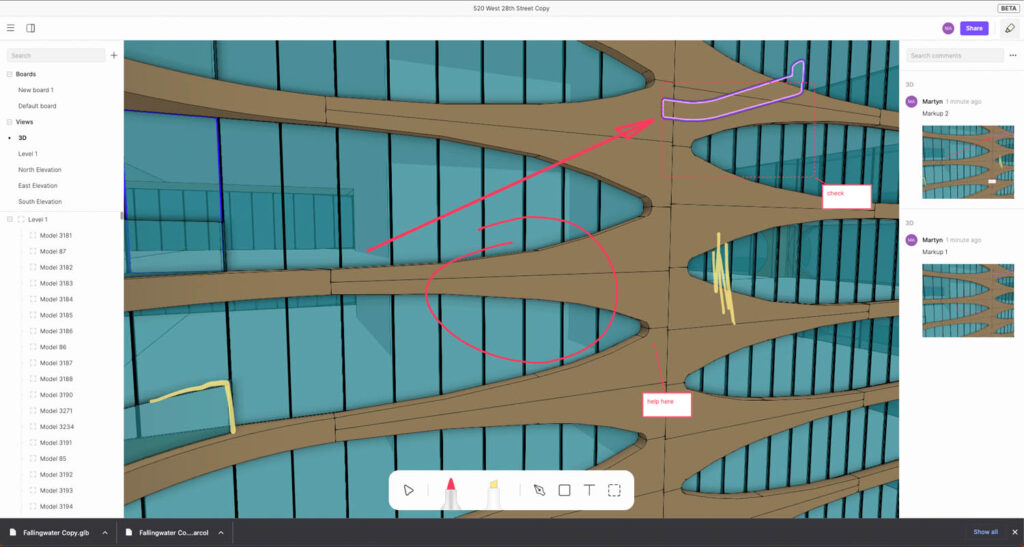Select the pointer arrow tool
This screenshot has height=547, width=1024.
pyautogui.click(x=408, y=490)
